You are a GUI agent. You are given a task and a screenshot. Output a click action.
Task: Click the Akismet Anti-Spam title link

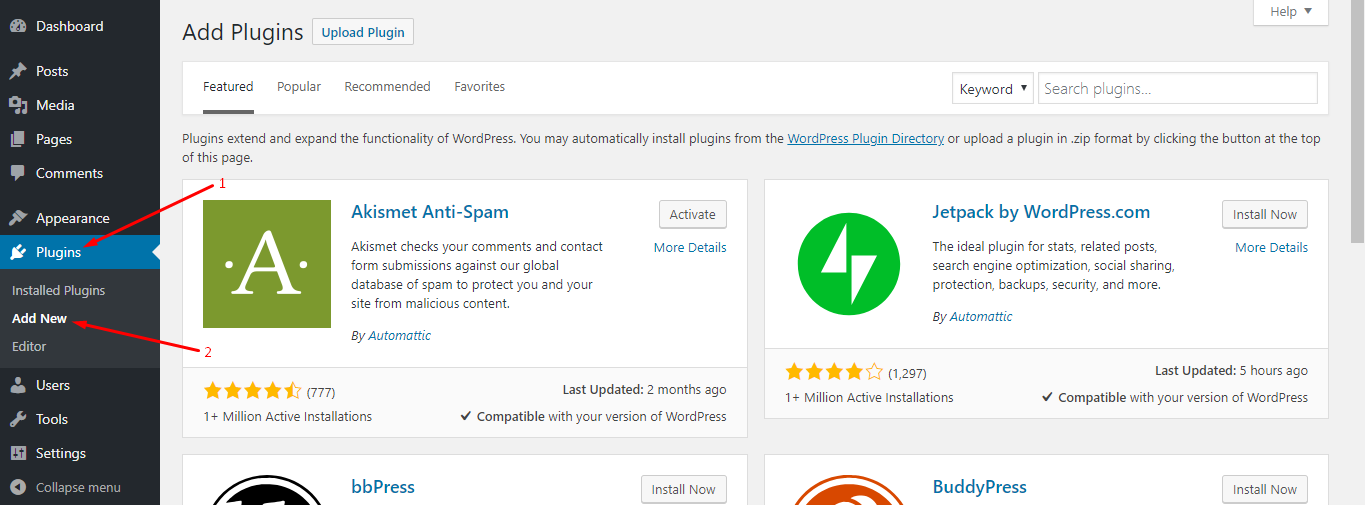pyautogui.click(x=430, y=212)
